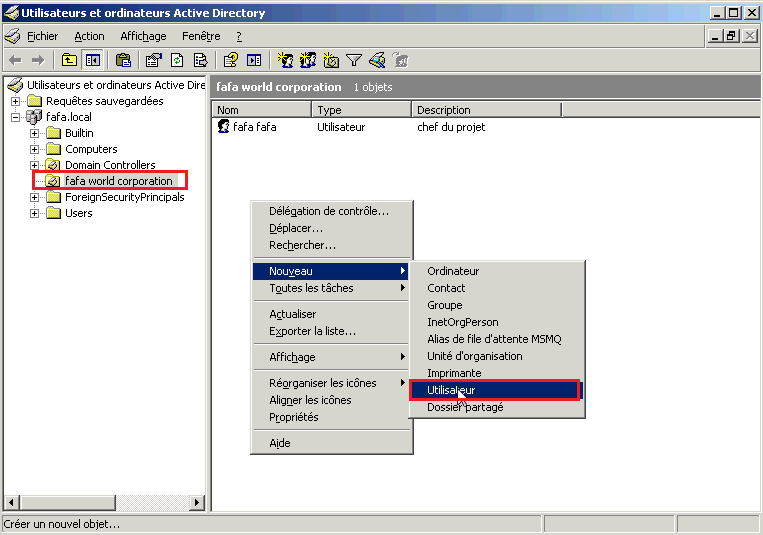Open the Fenêtre menu
Viewport: 763px width, 535px height.
point(201,36)
